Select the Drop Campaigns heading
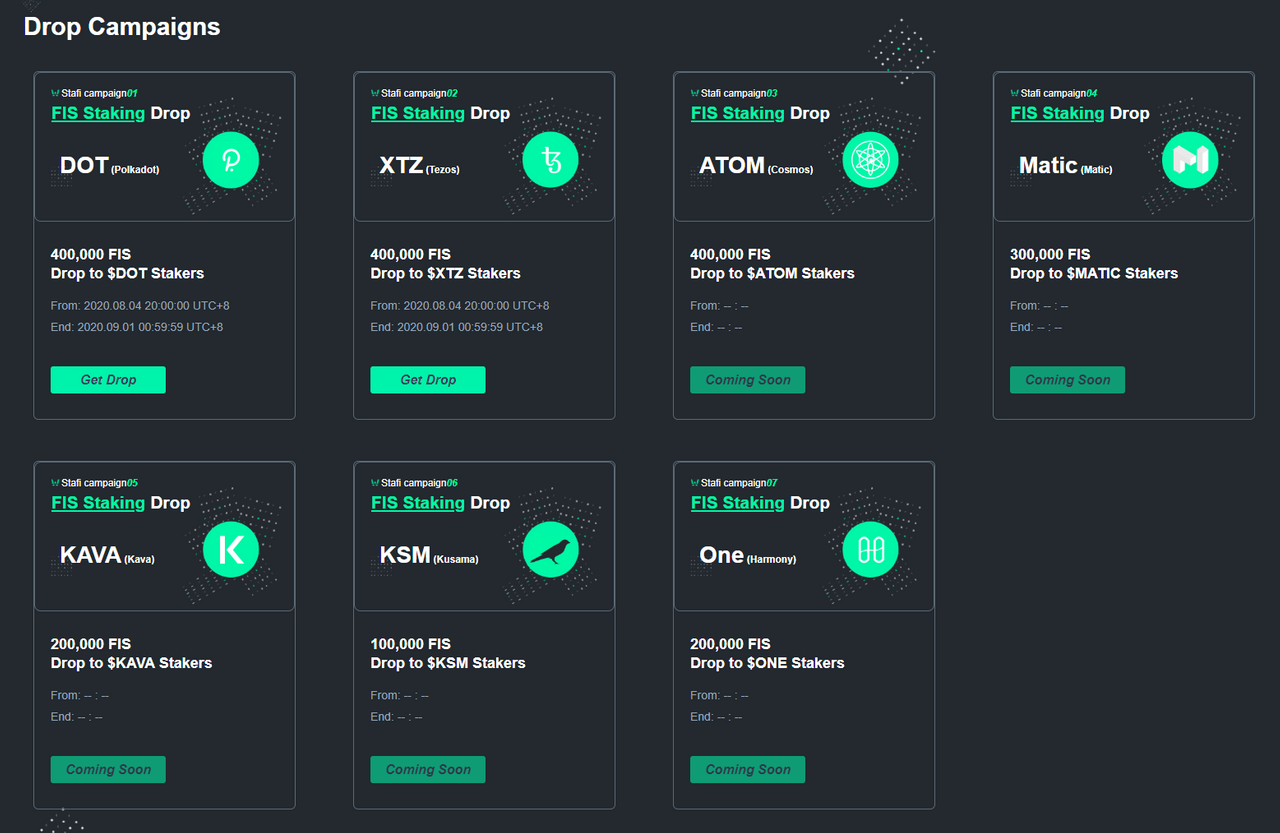 coord(122,27)
